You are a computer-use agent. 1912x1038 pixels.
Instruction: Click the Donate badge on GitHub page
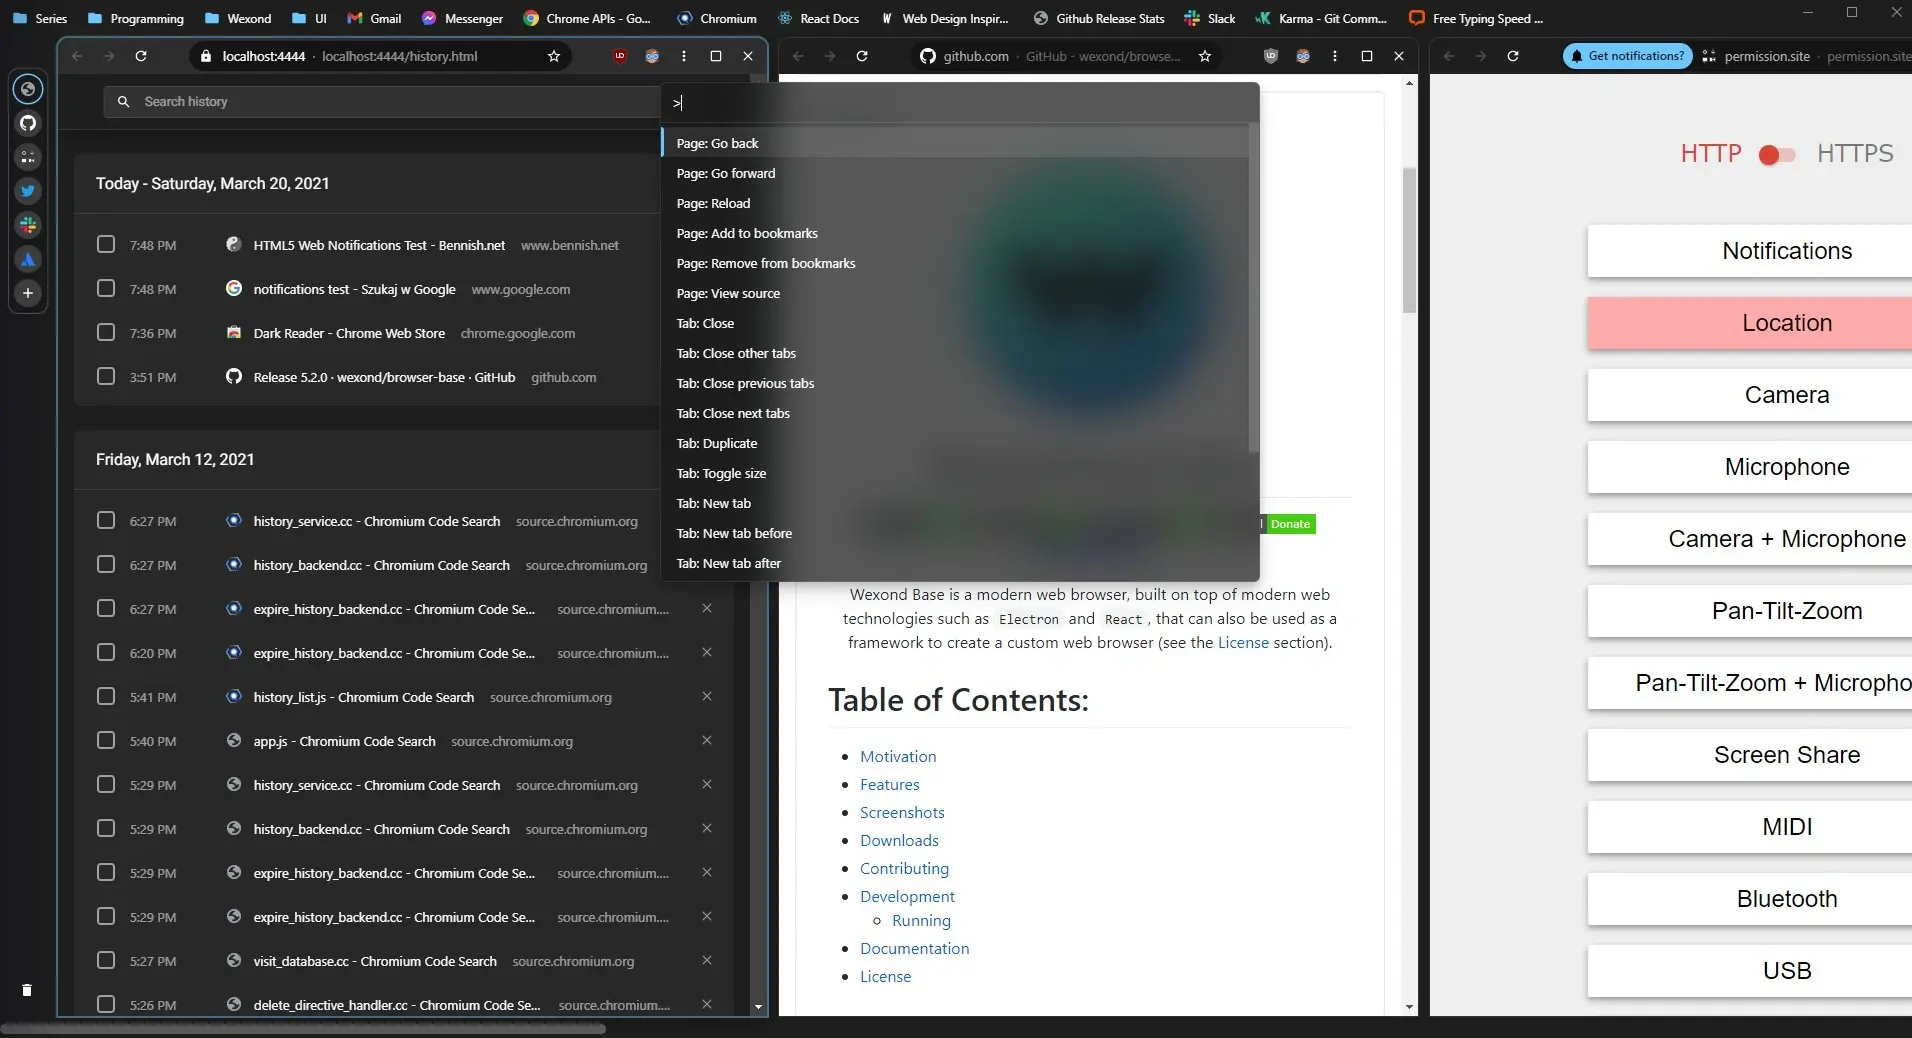click(1290, 524)
